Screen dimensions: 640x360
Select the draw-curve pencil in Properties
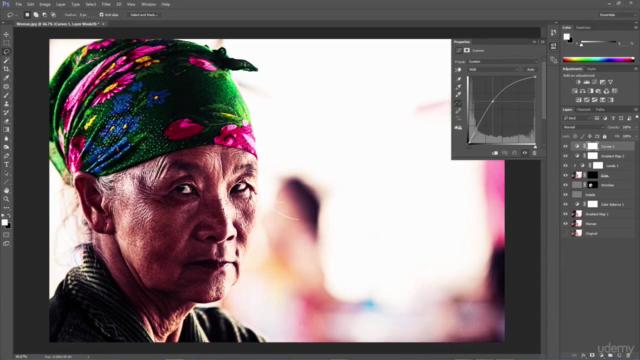point(458,111)
